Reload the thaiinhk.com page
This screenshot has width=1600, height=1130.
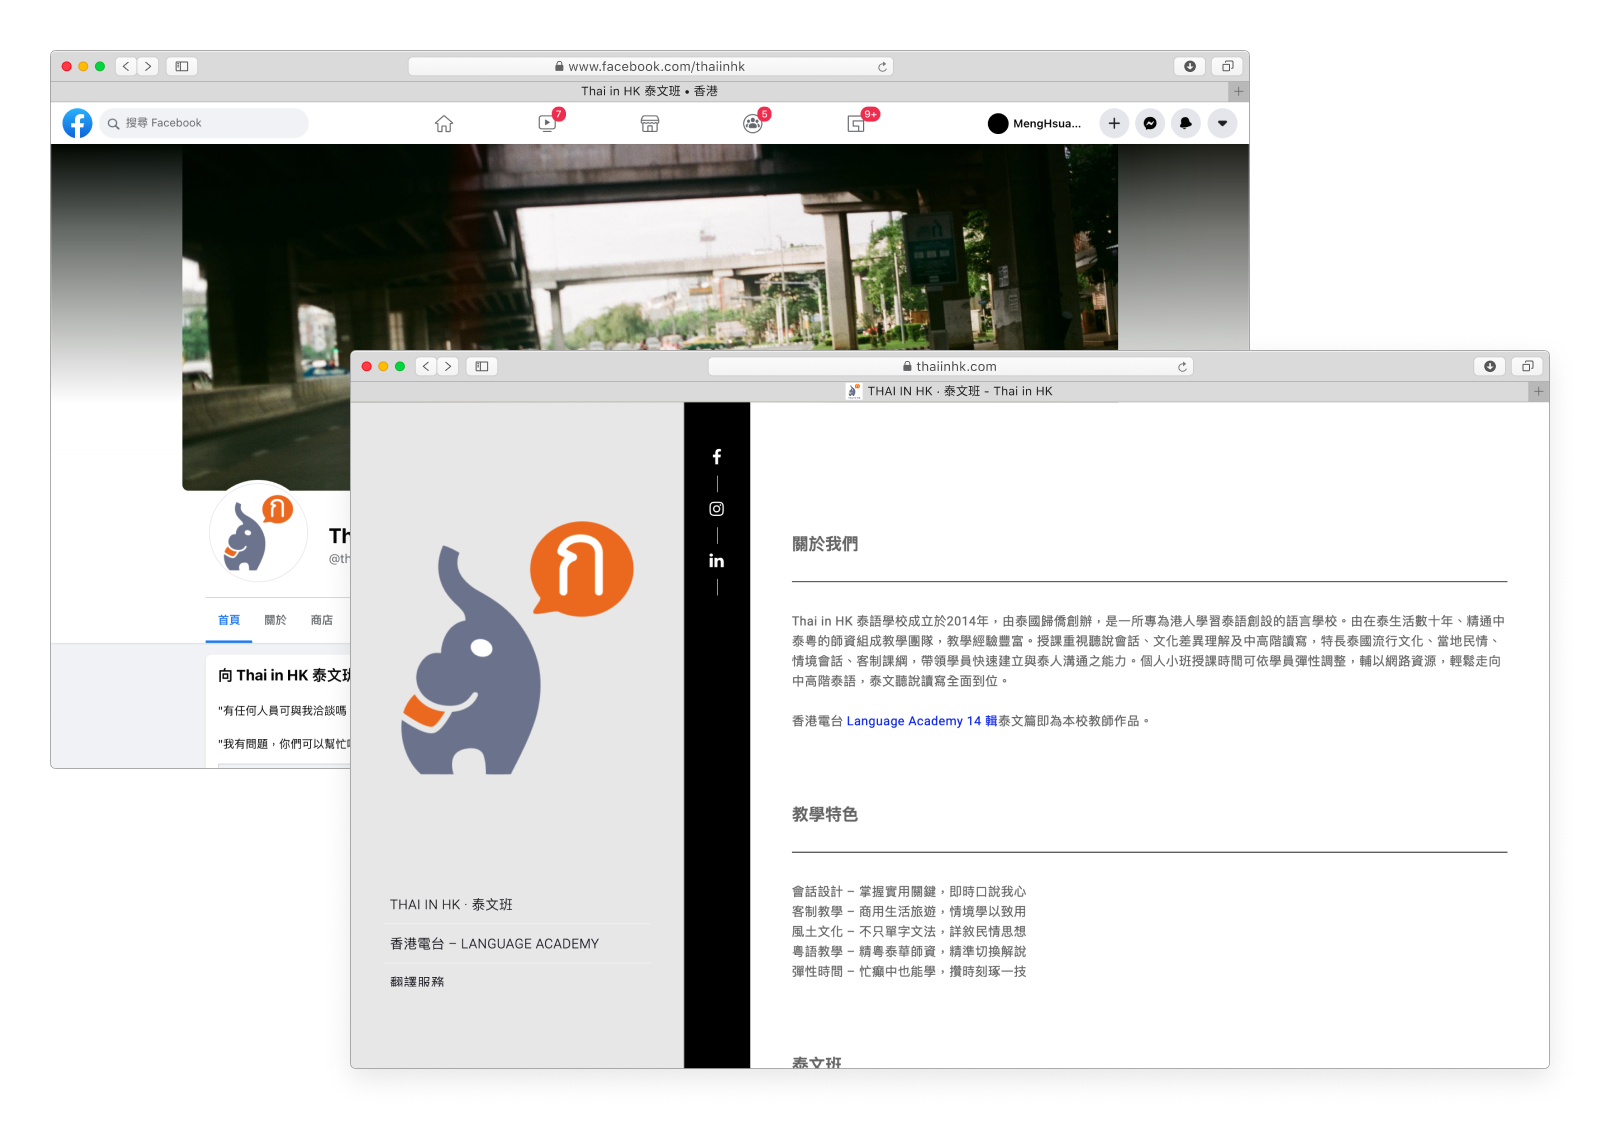coord(1182,367)
